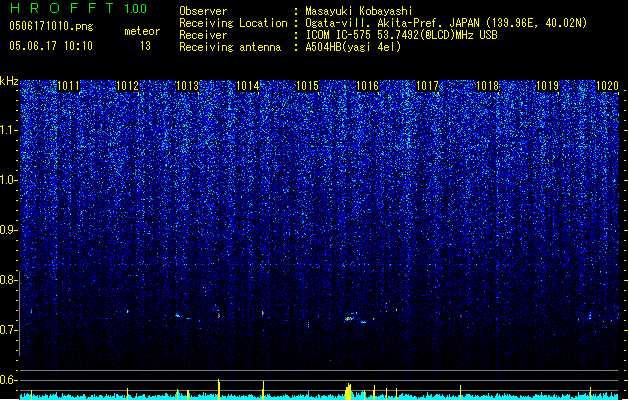Click time marker 1015
629x400 pixels.
(x=307, y=86)
